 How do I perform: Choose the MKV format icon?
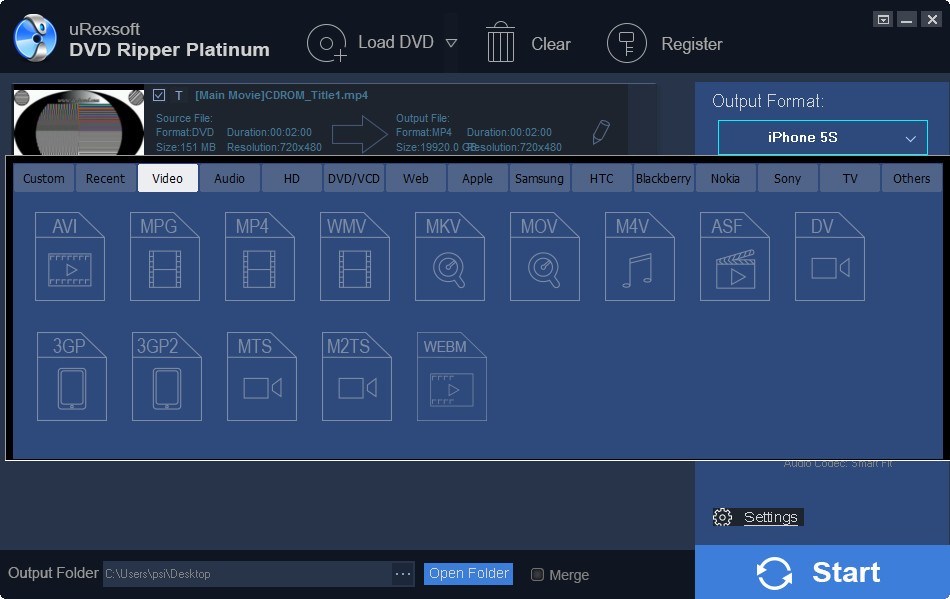[x=450, y=256]
